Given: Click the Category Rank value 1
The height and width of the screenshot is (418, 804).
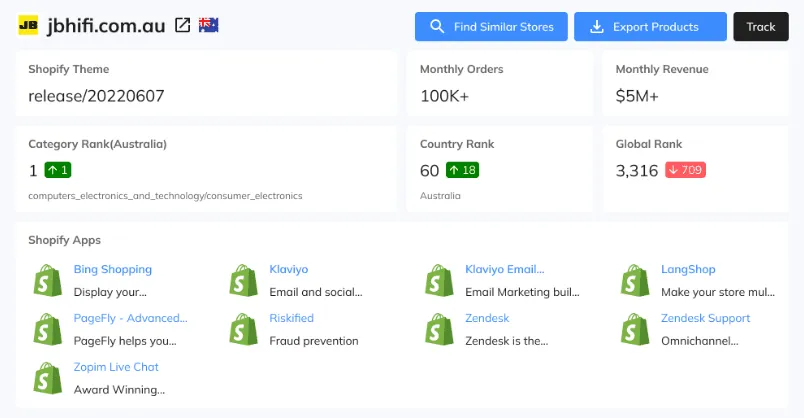Looking at the screenshot, I should click(x=33, y=170).
